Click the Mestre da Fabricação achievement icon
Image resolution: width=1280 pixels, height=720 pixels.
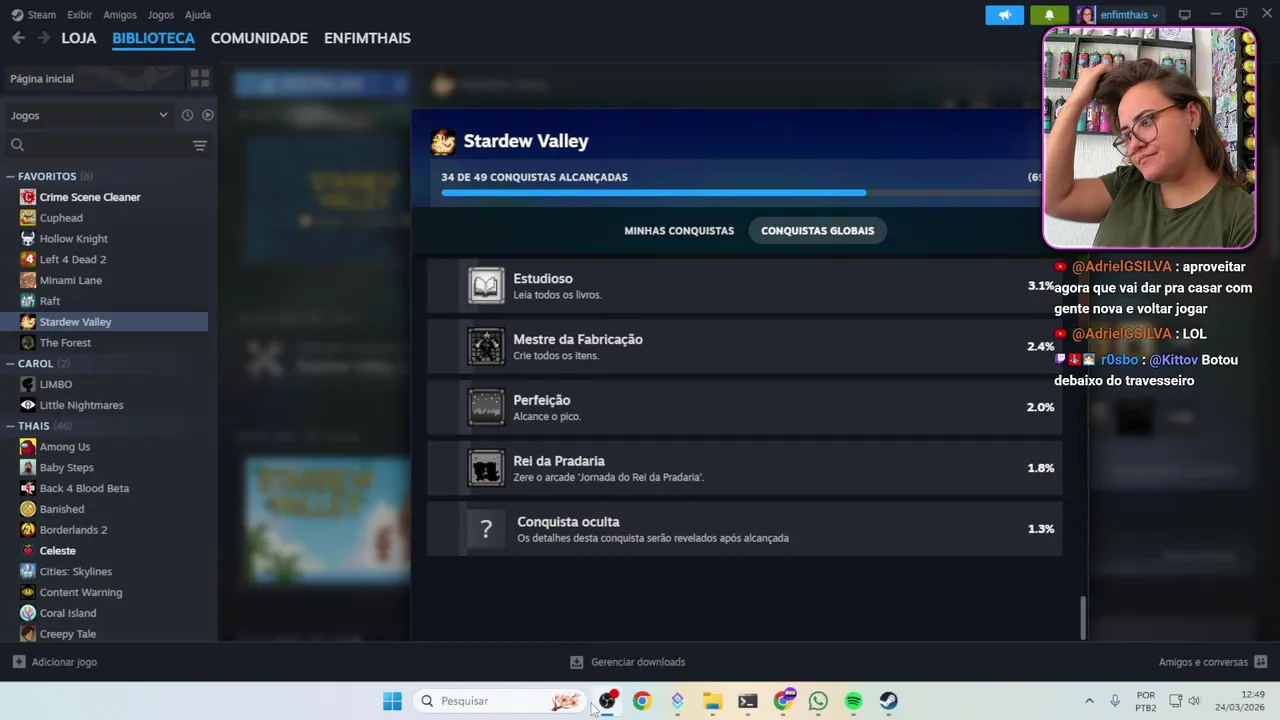(486, 347)
